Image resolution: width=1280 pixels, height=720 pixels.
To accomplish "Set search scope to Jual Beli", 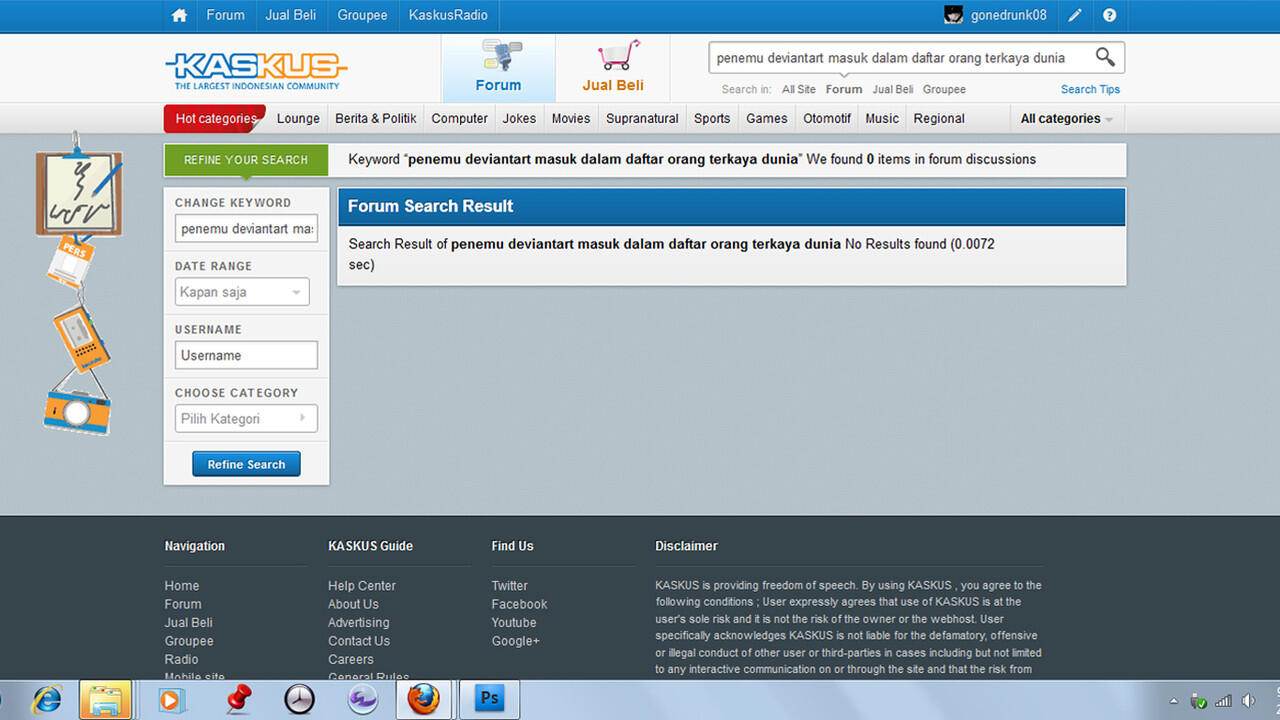I will 892,89.
